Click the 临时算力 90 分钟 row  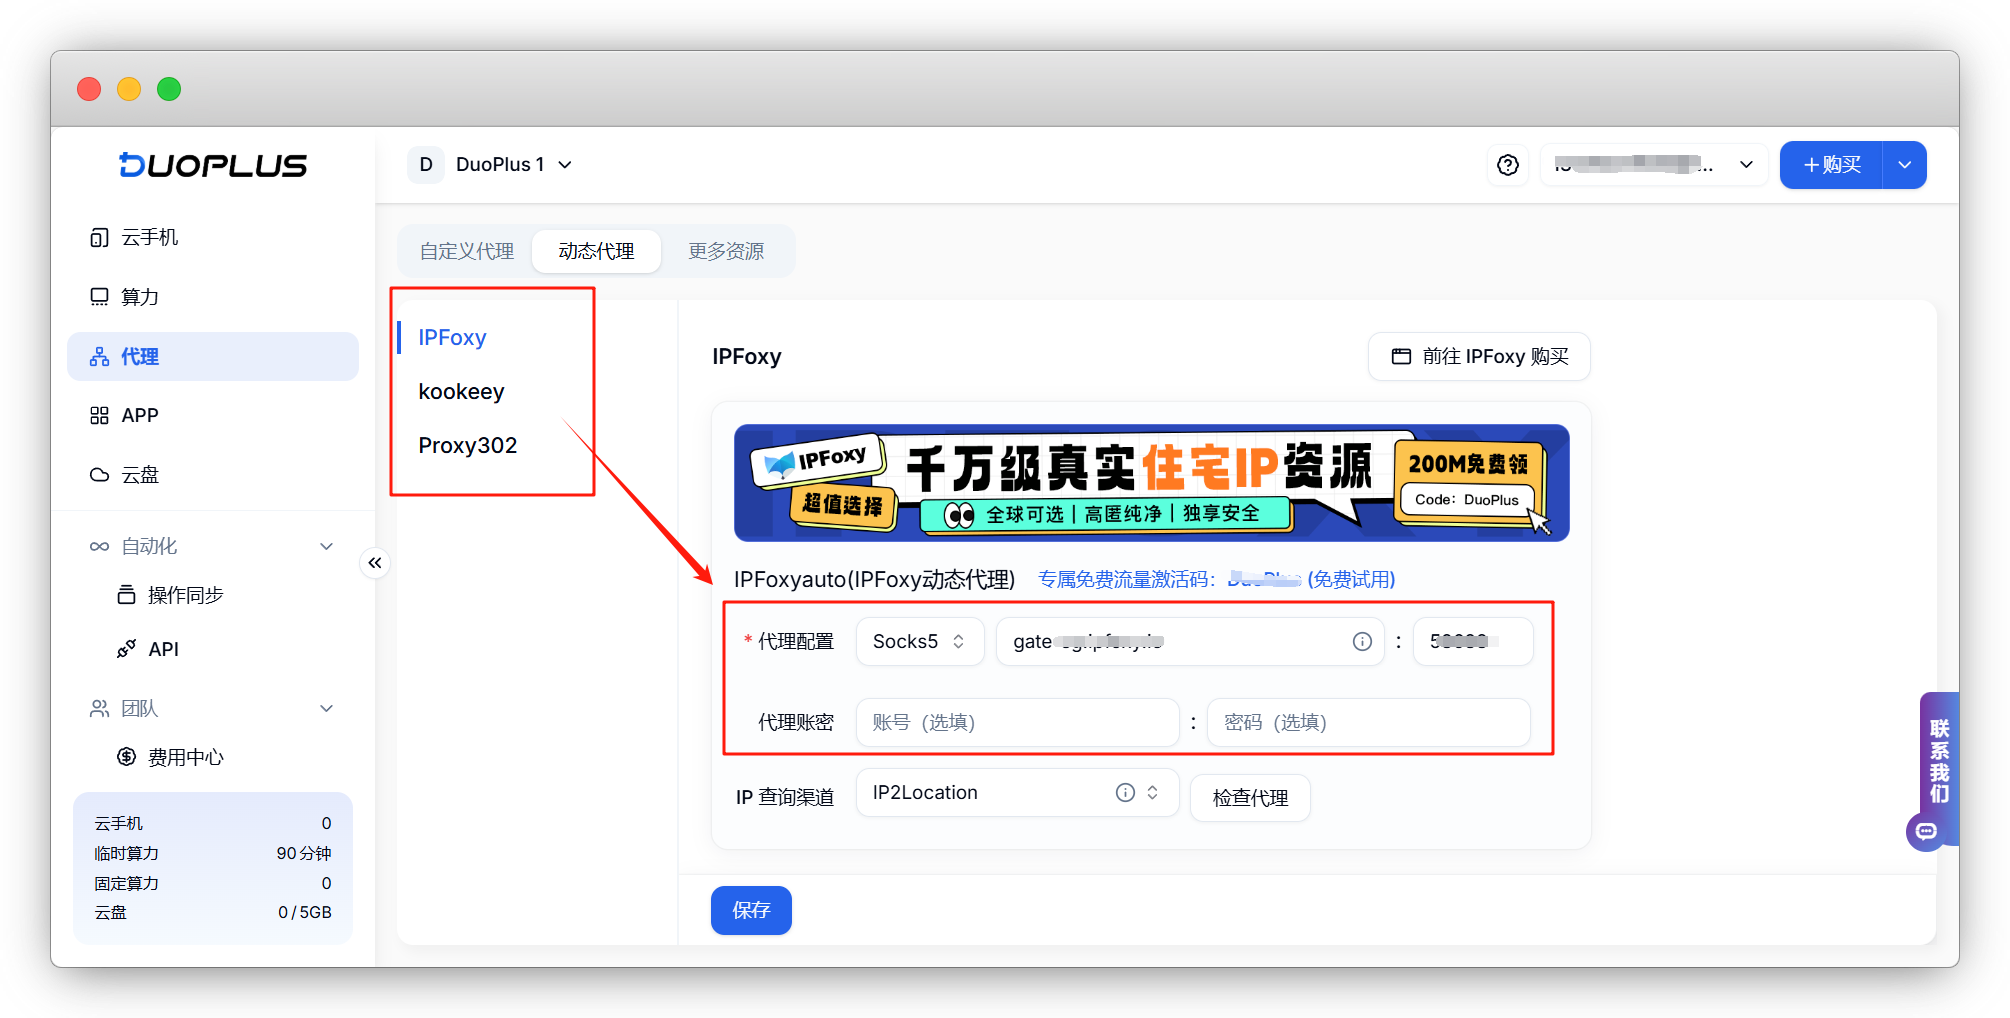pos(213,854)
